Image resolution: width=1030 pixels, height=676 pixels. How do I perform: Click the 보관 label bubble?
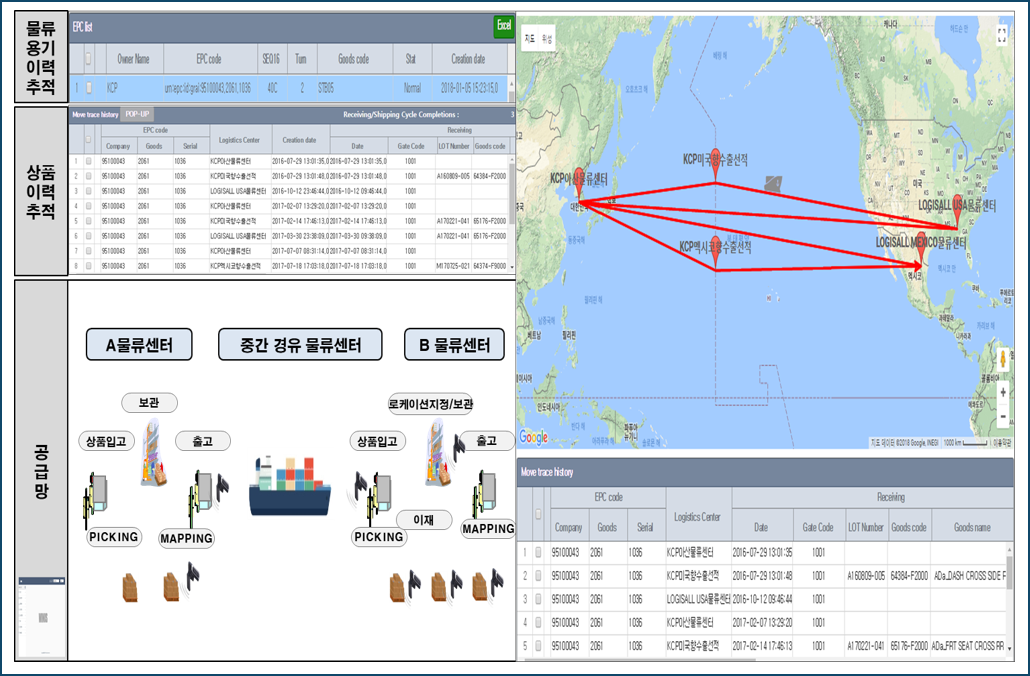pyautogui.click(x=149, y=403)
